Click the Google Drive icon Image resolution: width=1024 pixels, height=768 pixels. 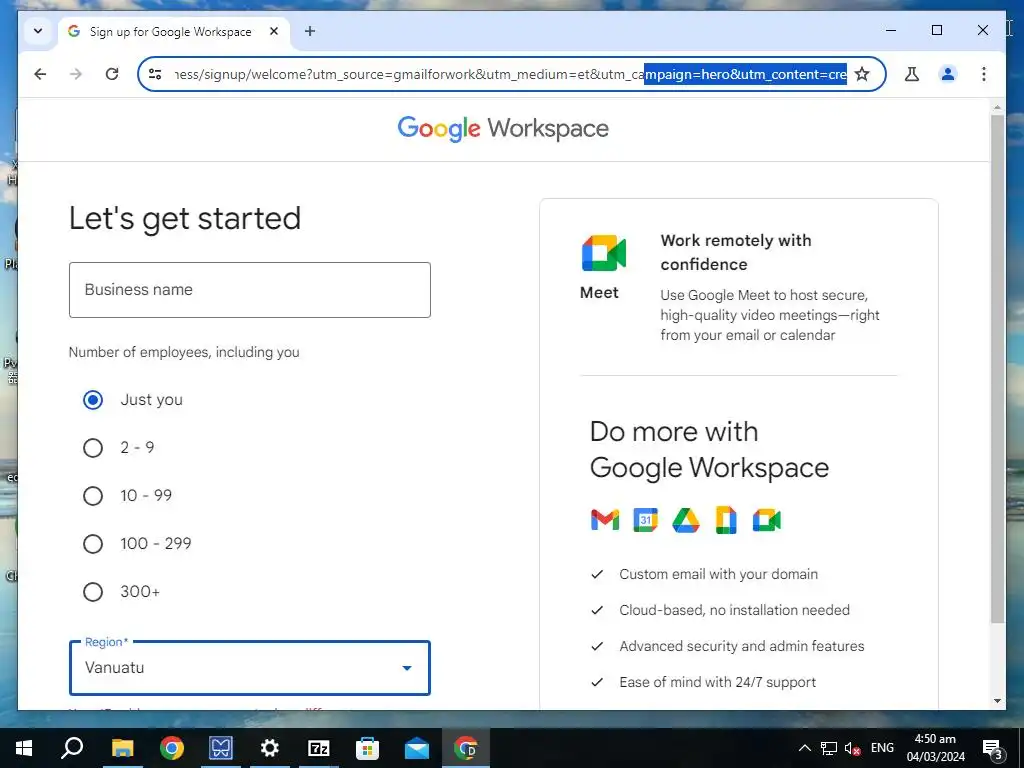(686, 520)
